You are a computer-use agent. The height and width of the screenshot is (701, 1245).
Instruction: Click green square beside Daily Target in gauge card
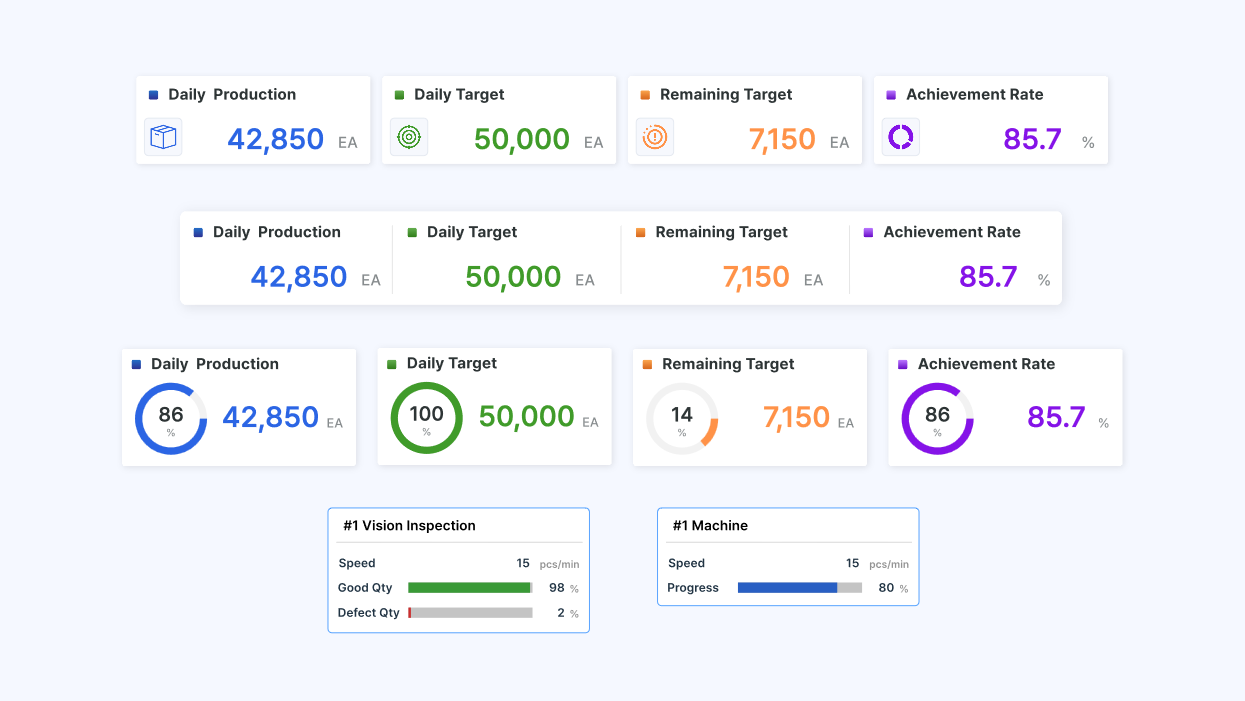click(392, 364)
